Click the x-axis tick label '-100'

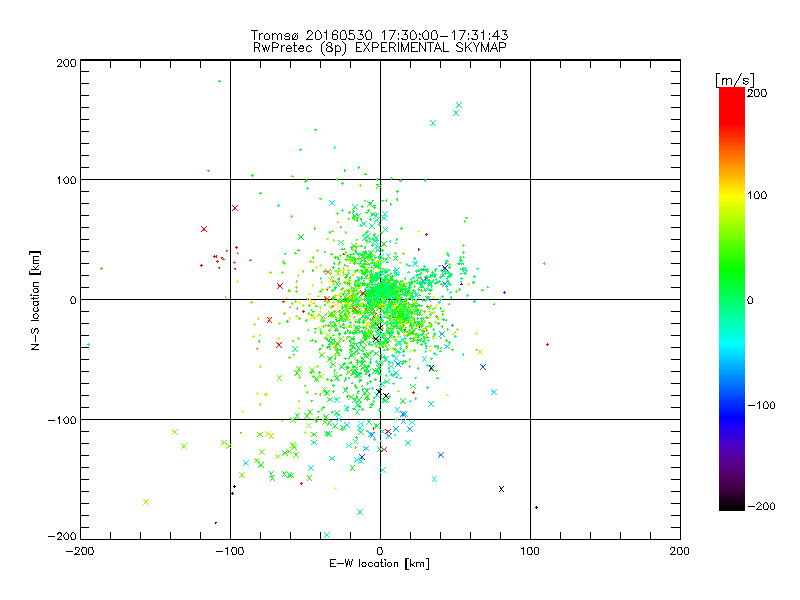pos(230,551)
